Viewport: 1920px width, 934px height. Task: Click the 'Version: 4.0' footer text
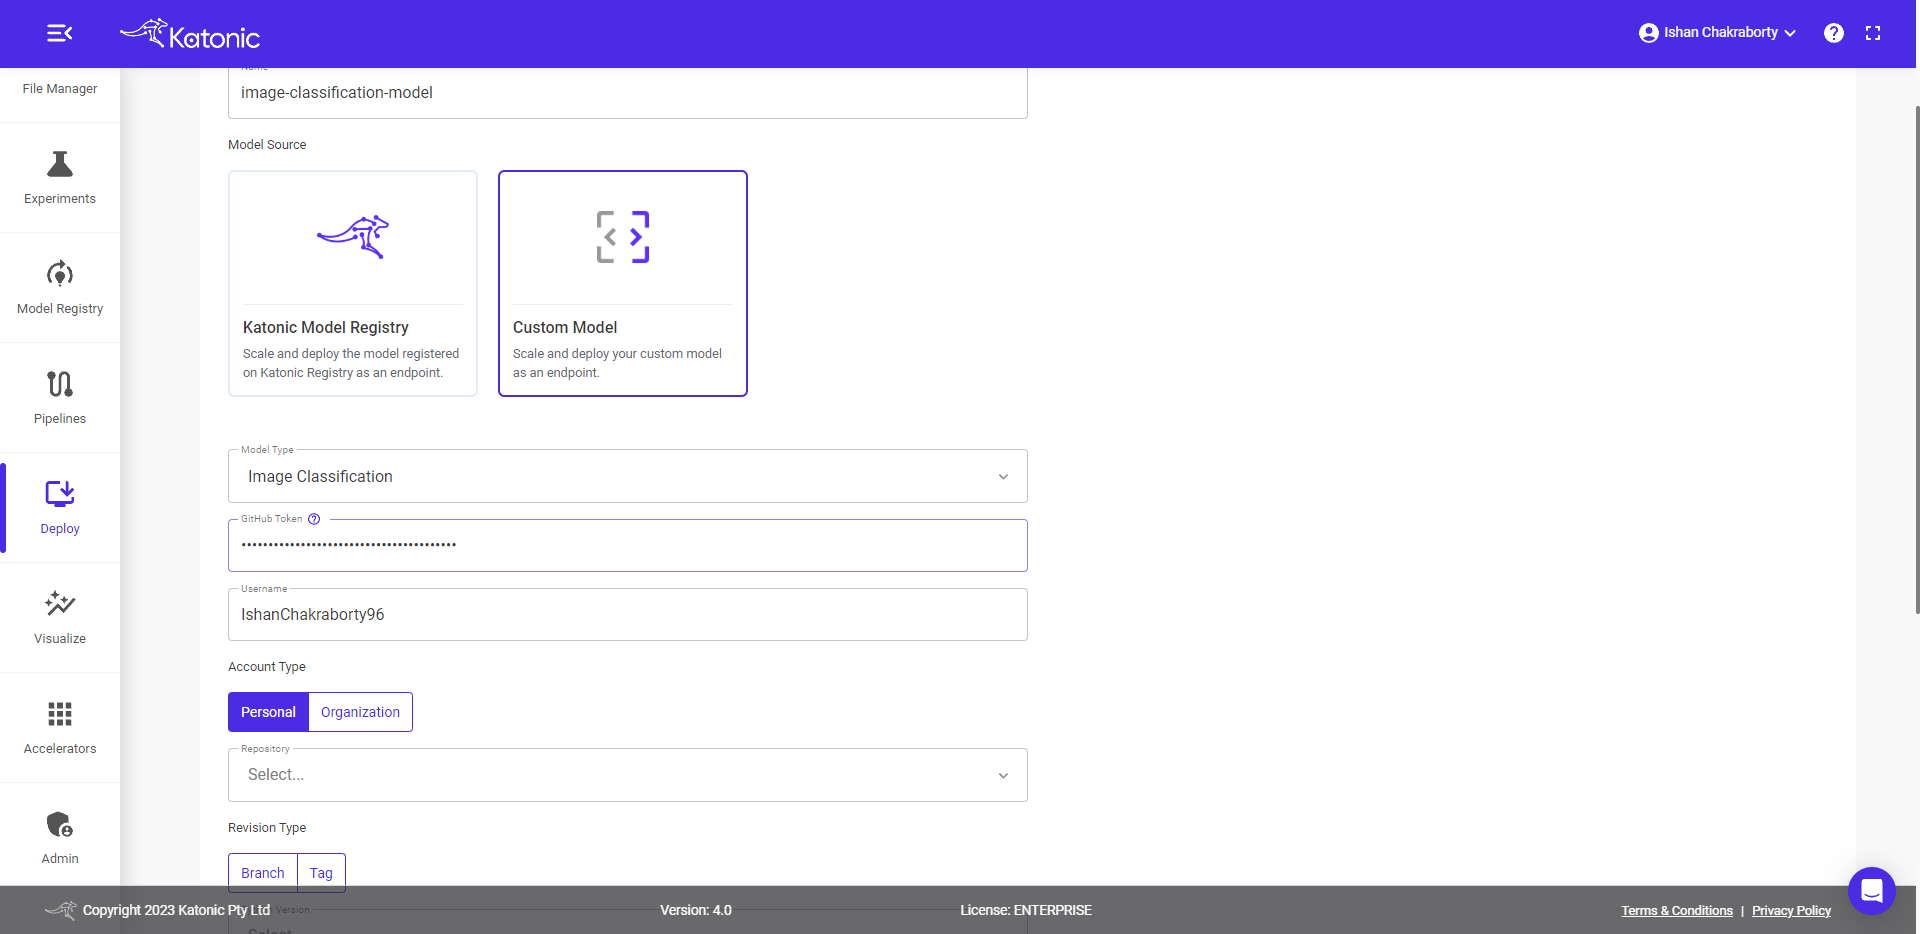coord(696,910)
